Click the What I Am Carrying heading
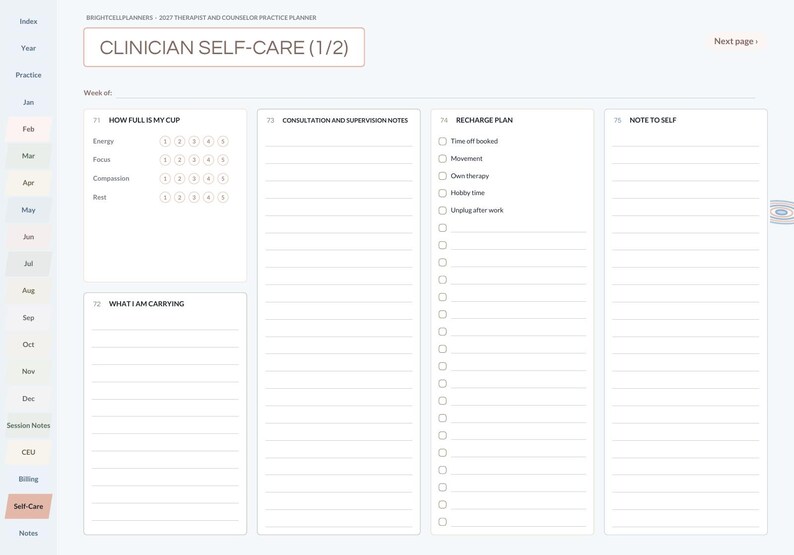 [x=146, y=304]
